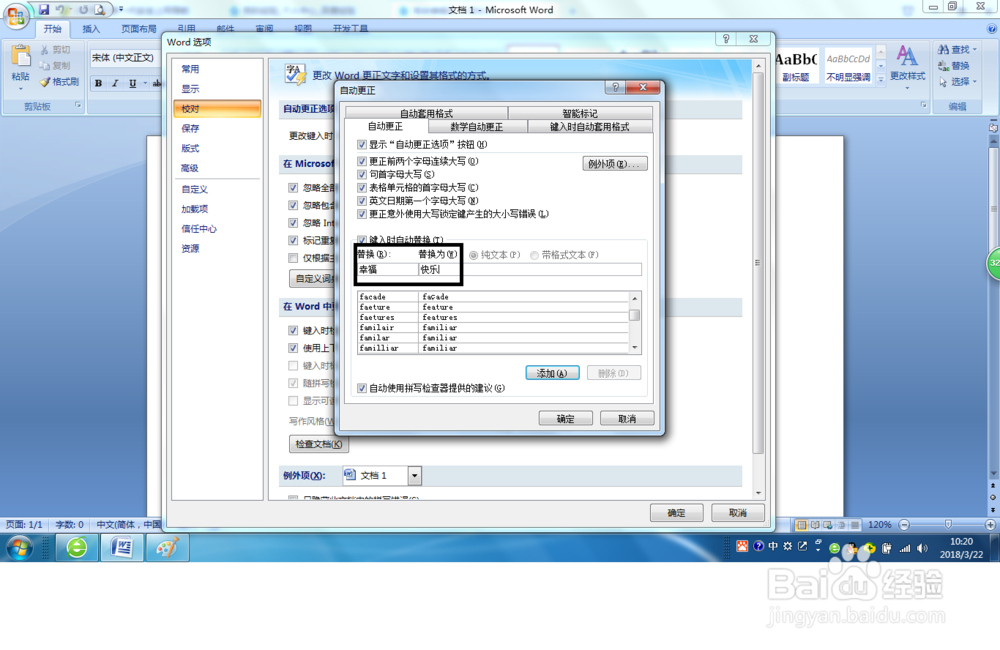
Task: Open the clipboard group dialog launcher
Action: point(78,105)
